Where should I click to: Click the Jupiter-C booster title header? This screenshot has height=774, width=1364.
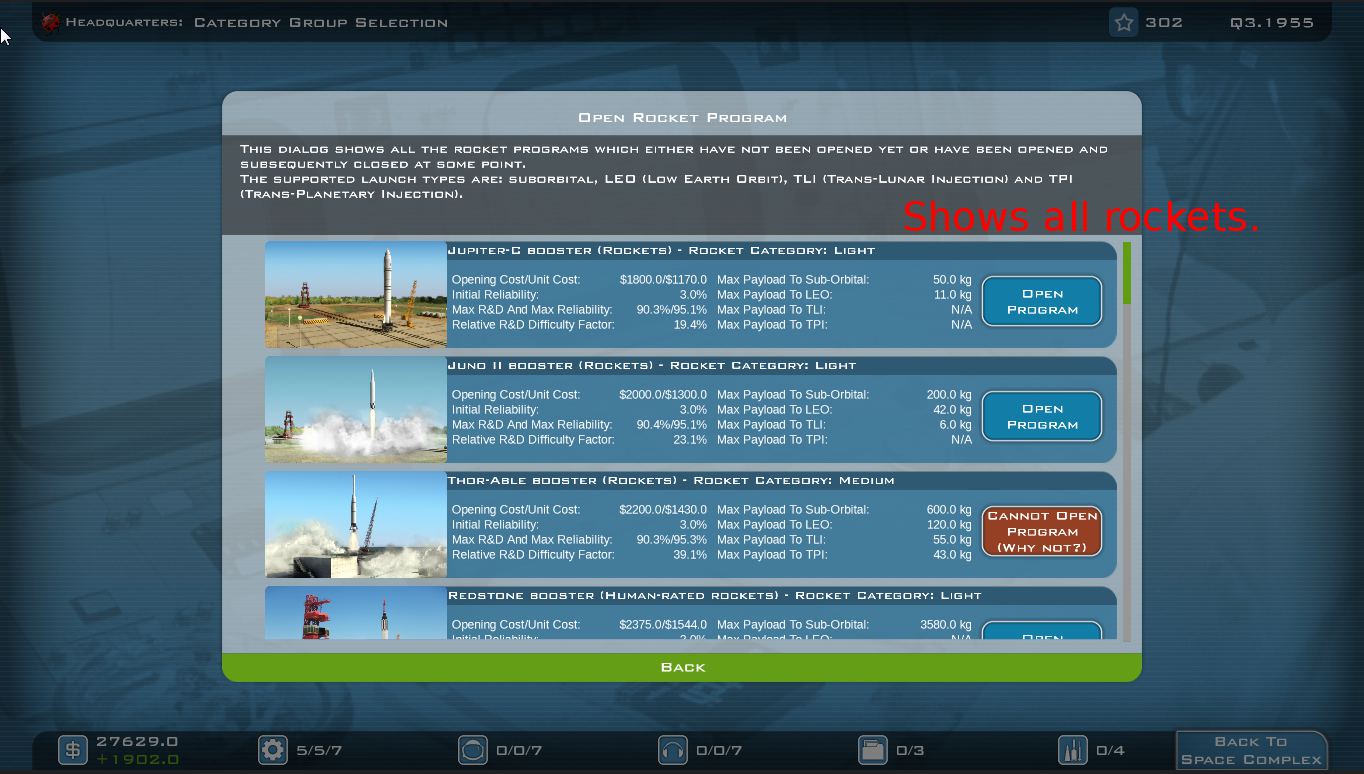coord(661,250)
